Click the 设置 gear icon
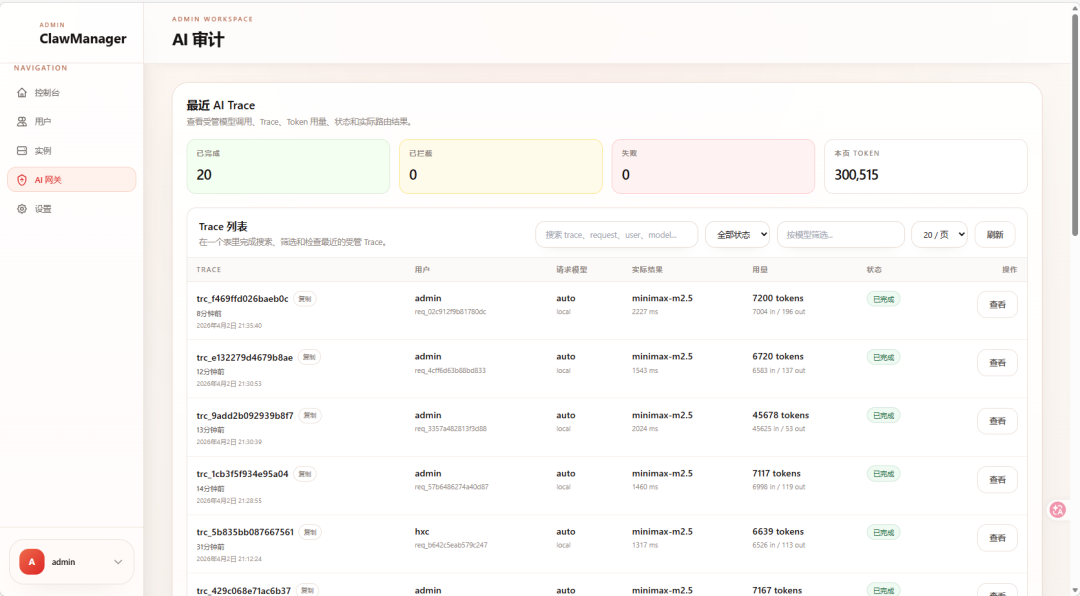Viewport: 1080px width, 596px height. (22, 209)
